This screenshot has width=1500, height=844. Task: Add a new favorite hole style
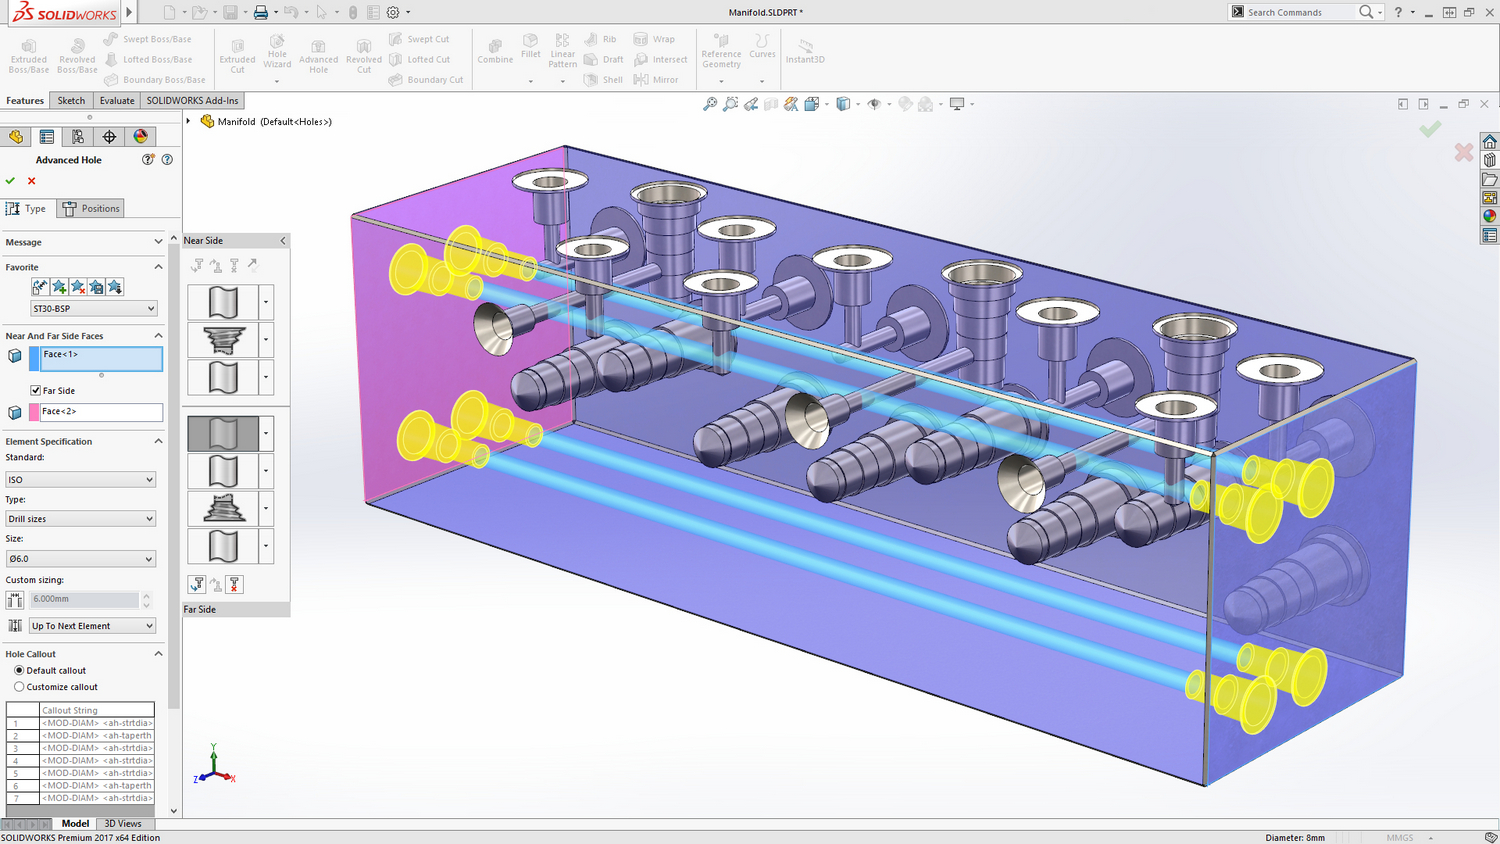click(58, 287)
